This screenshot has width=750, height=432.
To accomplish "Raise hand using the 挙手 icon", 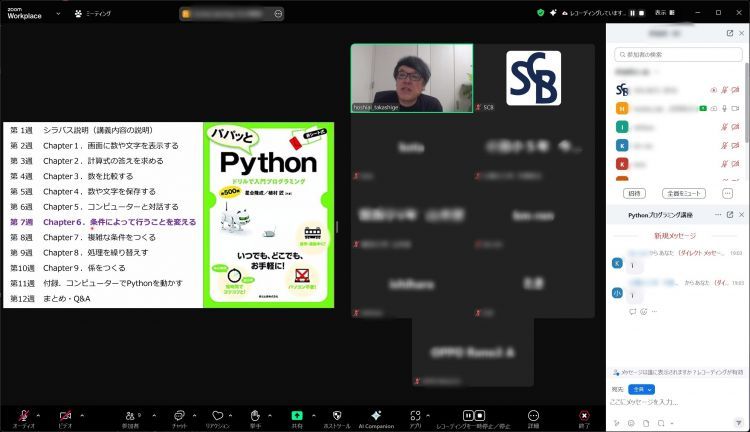I will 255,415.
